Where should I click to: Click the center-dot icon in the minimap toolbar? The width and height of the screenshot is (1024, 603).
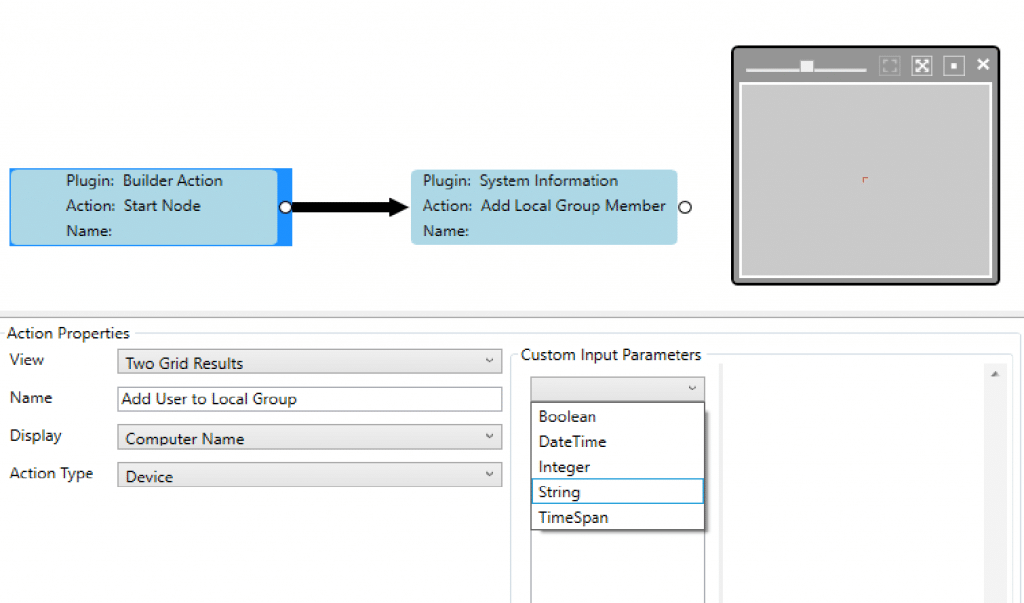coord(954,66)
